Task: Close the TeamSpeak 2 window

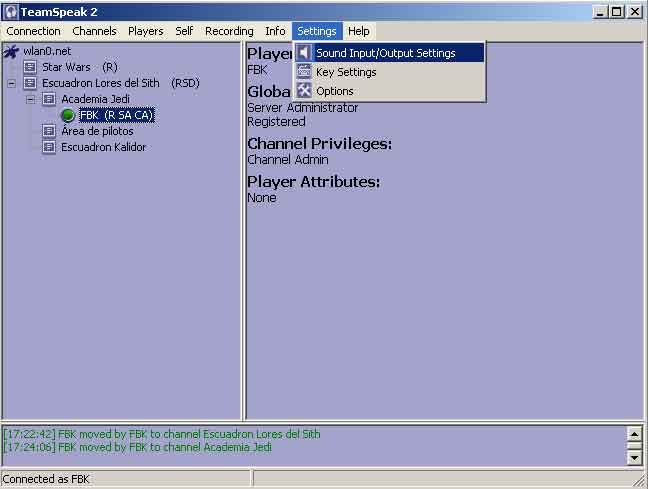Action: [x=634, y=12]
